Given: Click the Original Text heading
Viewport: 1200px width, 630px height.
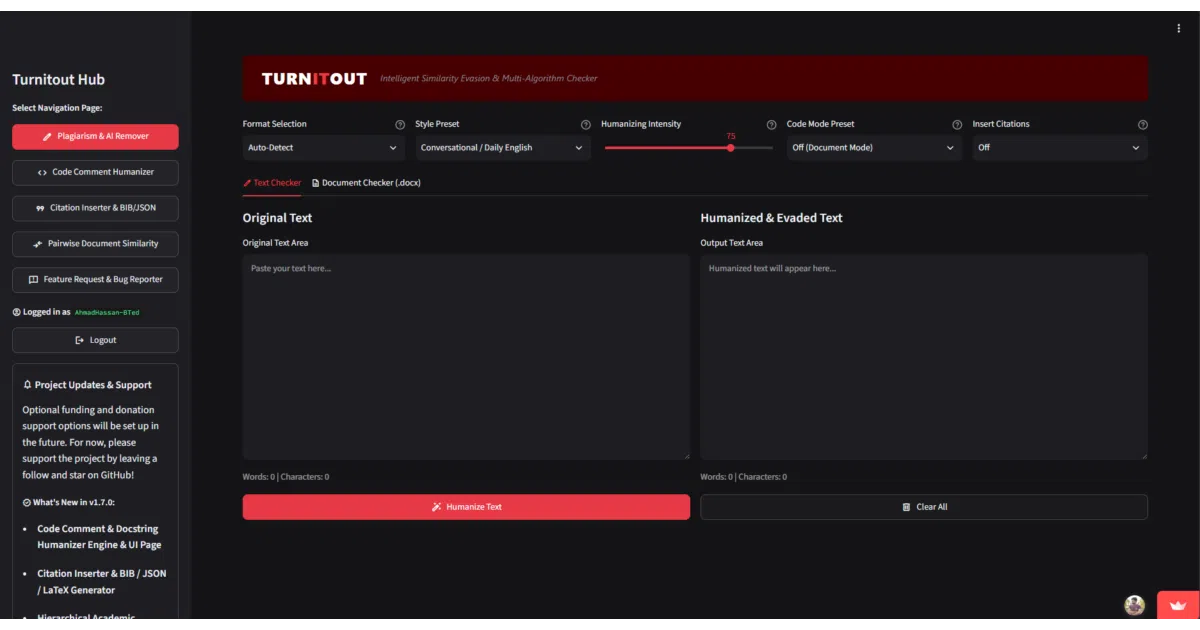Looking at the screenshot, I should click(278, 218).
